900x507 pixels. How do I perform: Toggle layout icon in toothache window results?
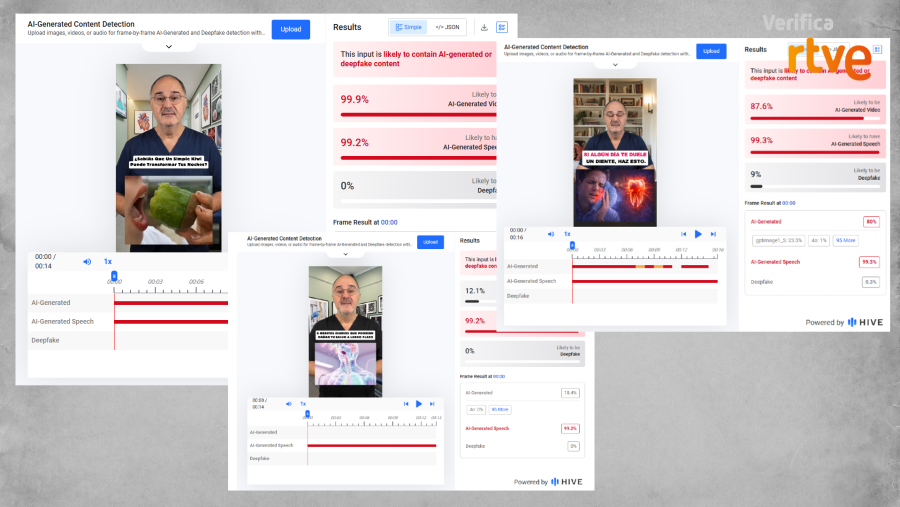[877, 49]
